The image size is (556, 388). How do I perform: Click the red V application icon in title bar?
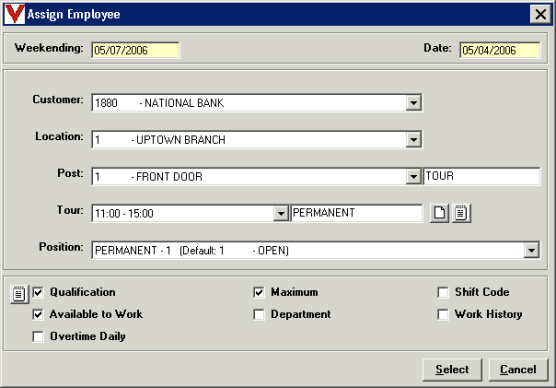(x=15, y=14)
